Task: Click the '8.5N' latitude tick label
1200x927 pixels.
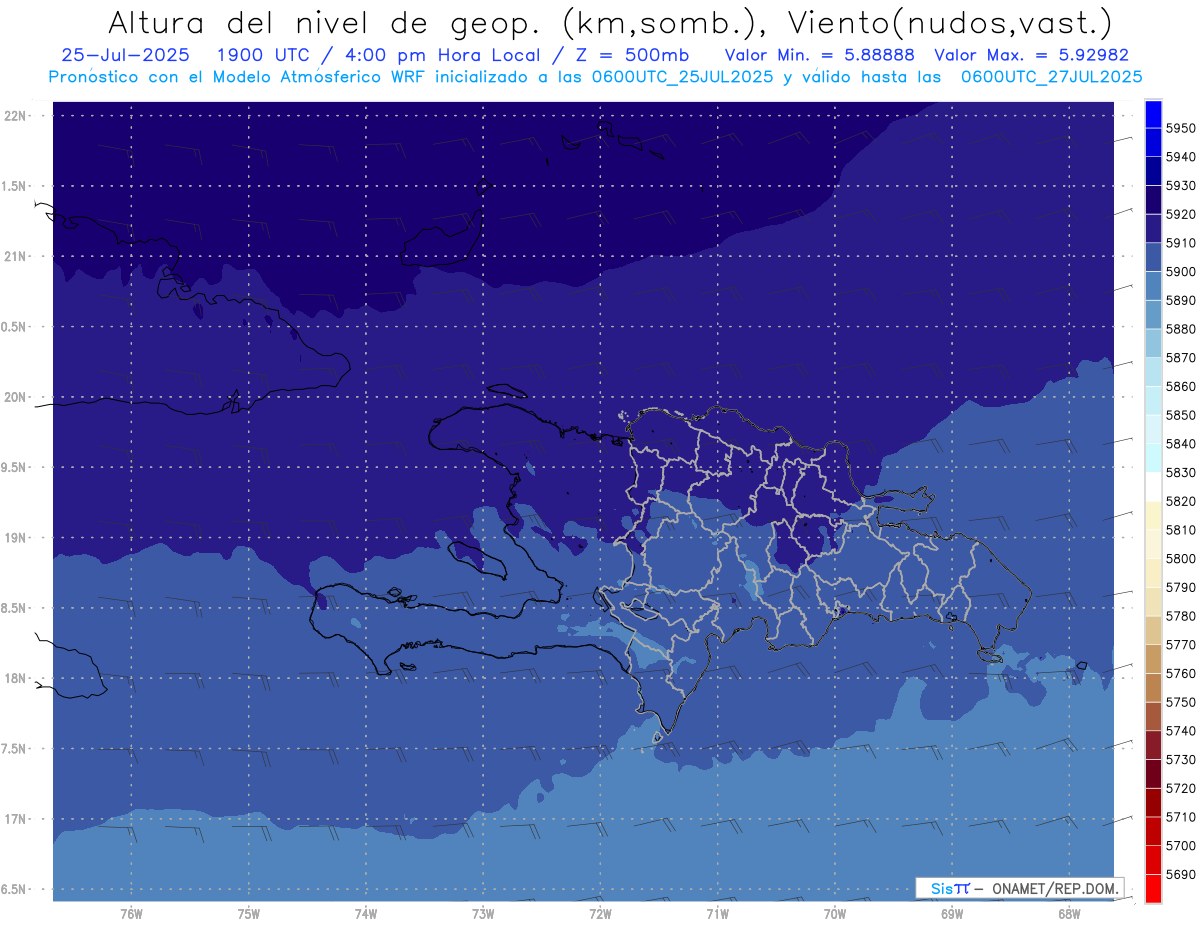Action: pyautogui.click(x=15, y=608)
